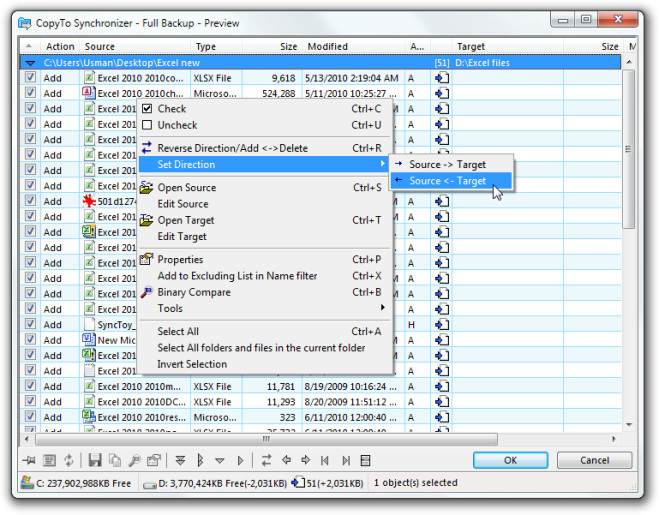
Task: Click the jump-to-last toolbar icon
Action: (346, 461)
